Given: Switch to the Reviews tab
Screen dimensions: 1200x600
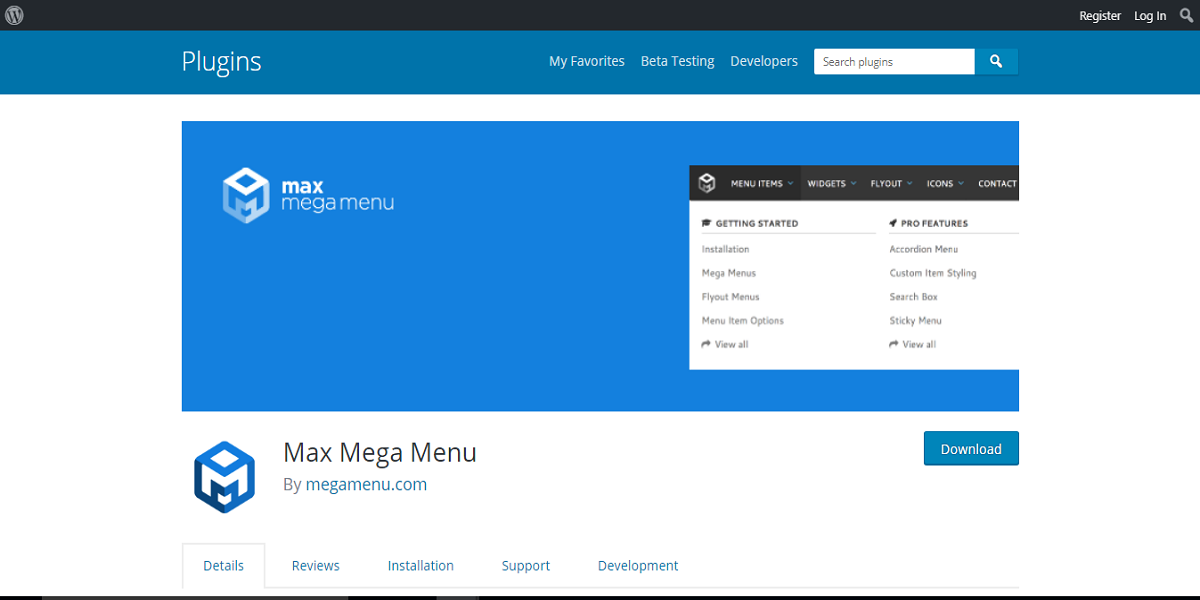Looking at the screenshot, I should pyautogui.click(x=316, y=565).
